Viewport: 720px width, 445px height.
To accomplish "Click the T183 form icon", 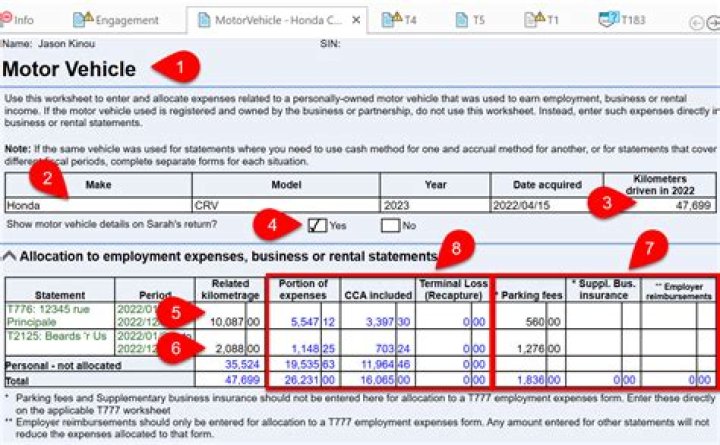I will click(x=606, y=19).
